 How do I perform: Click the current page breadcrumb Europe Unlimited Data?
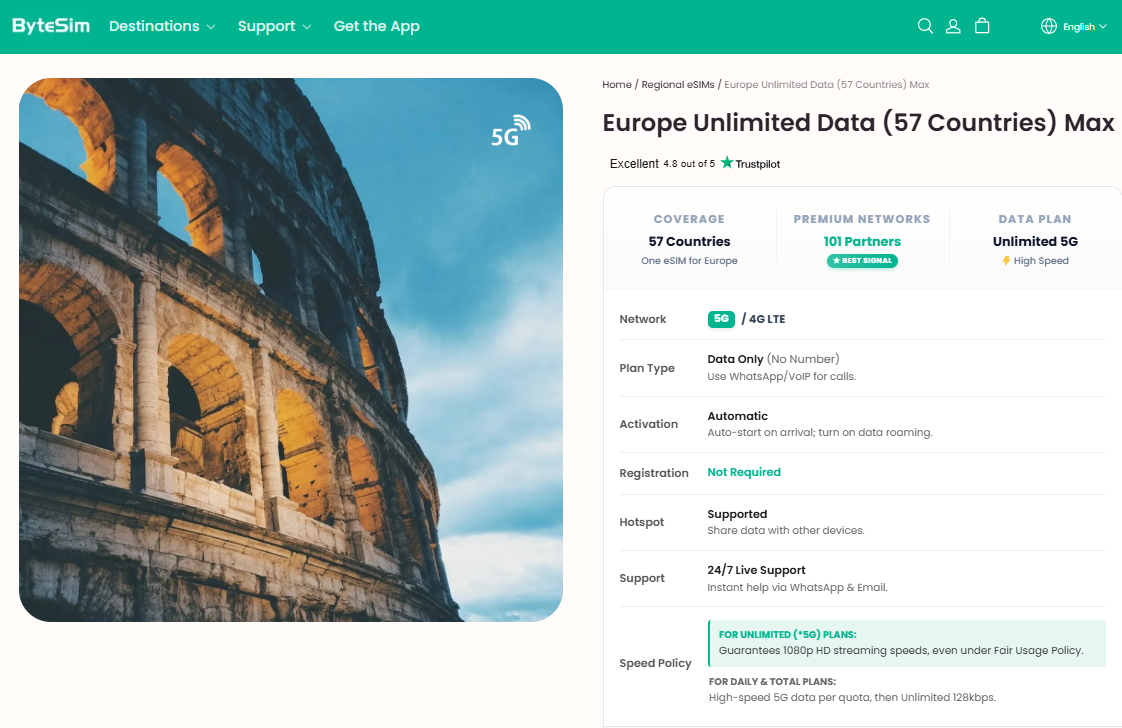pos(826,84)
